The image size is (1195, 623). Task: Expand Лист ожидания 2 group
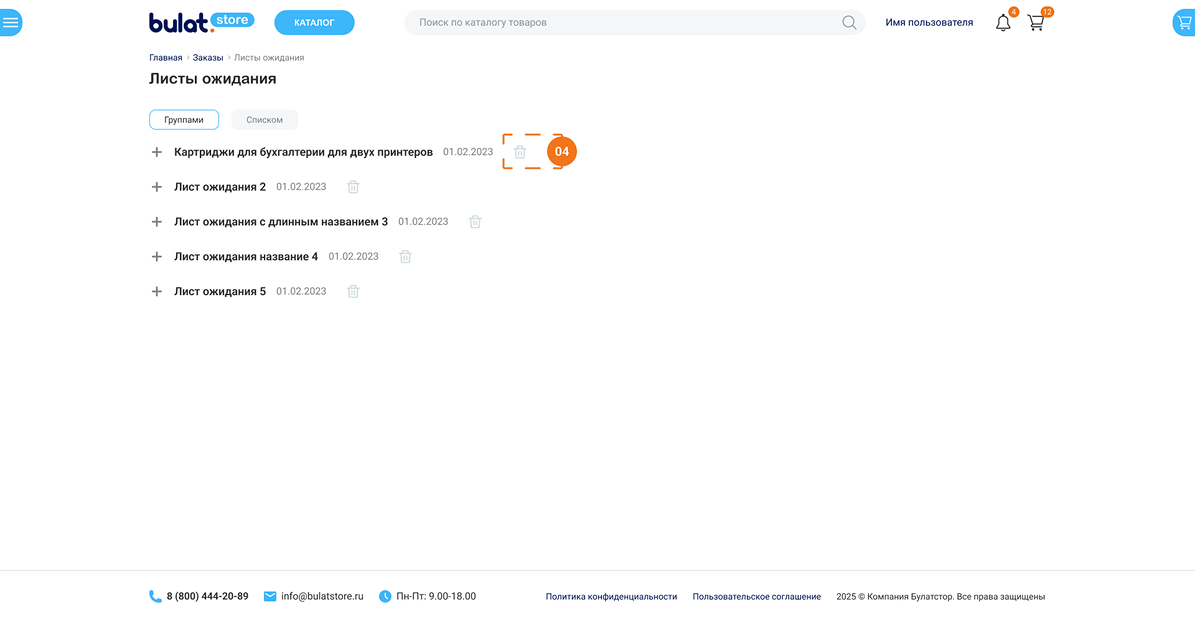click(156, 187)
